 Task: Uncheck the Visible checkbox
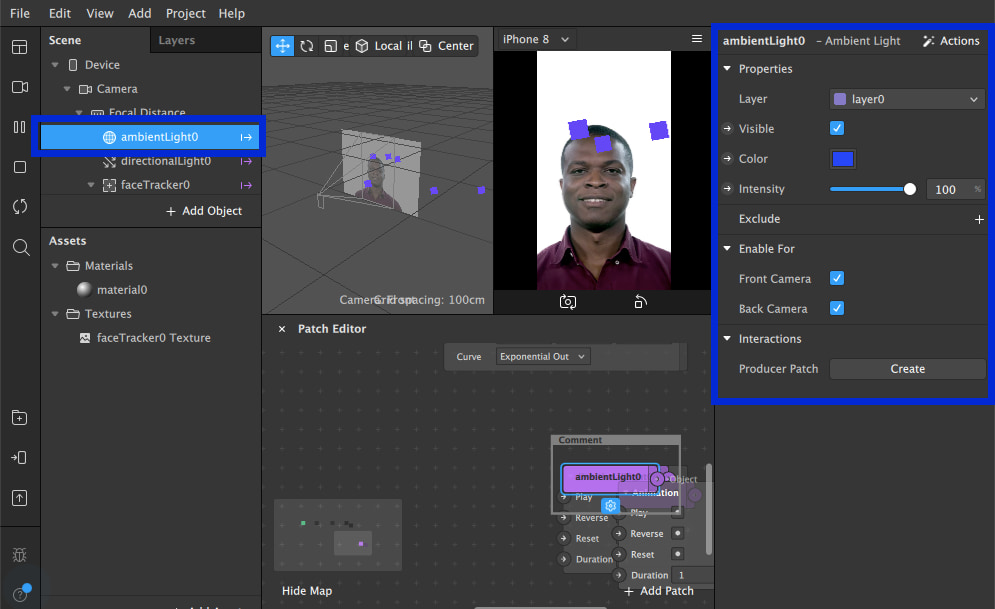point(837,129)
